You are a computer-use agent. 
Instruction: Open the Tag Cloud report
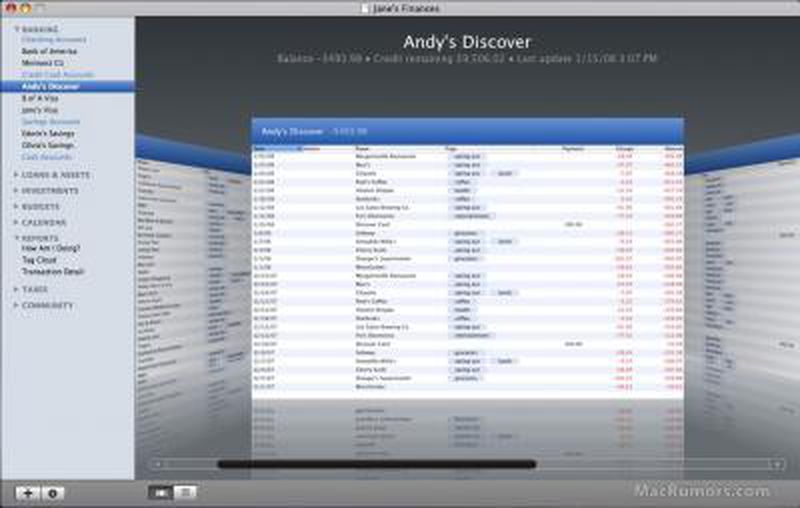[39, 260]
